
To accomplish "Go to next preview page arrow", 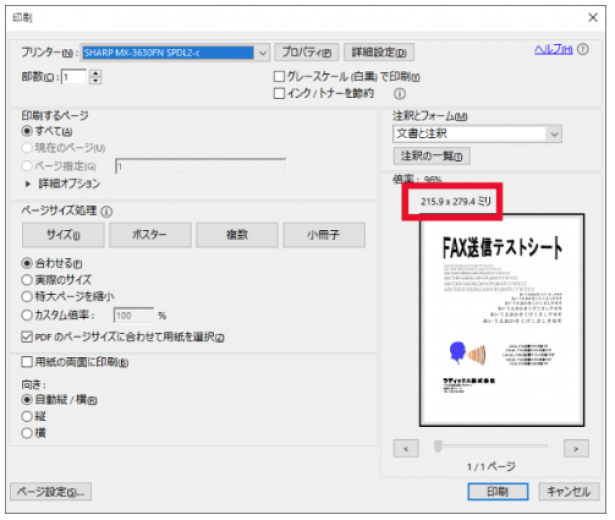I will 576,449.
